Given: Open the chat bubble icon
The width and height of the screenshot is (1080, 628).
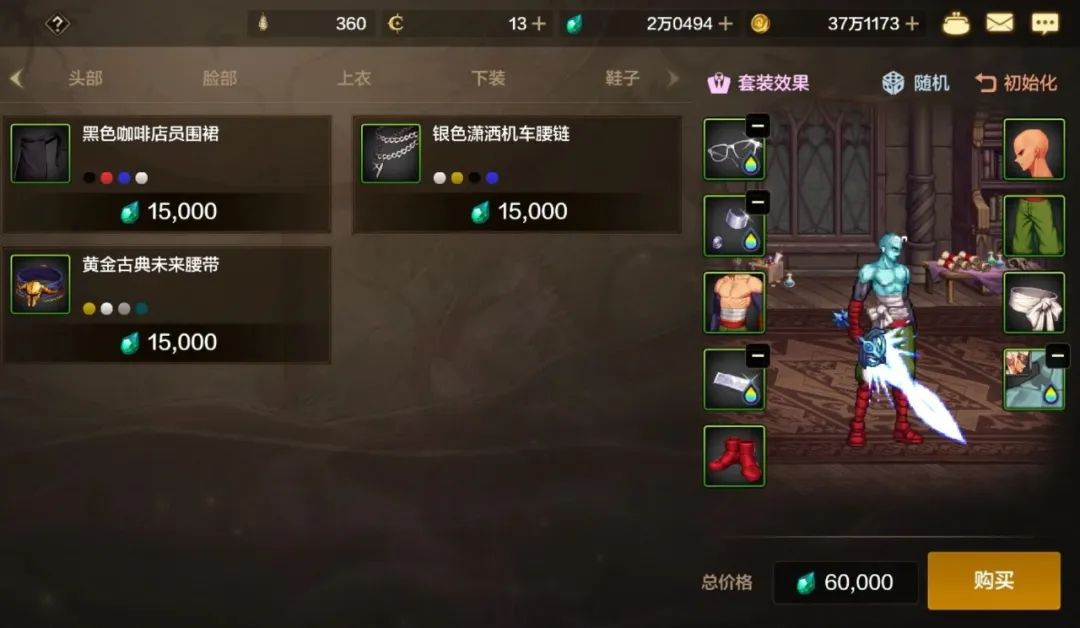Looking at the screenshot, I should [1044, 23].
